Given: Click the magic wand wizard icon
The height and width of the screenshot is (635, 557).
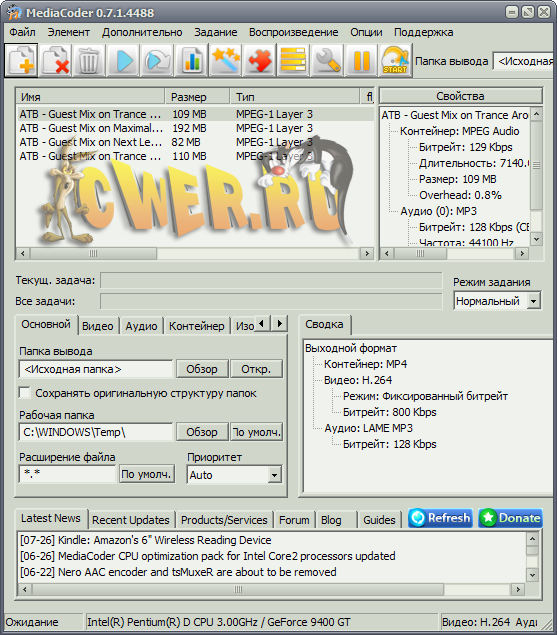Looking at the screenshot, I should (x=226, y=60).
